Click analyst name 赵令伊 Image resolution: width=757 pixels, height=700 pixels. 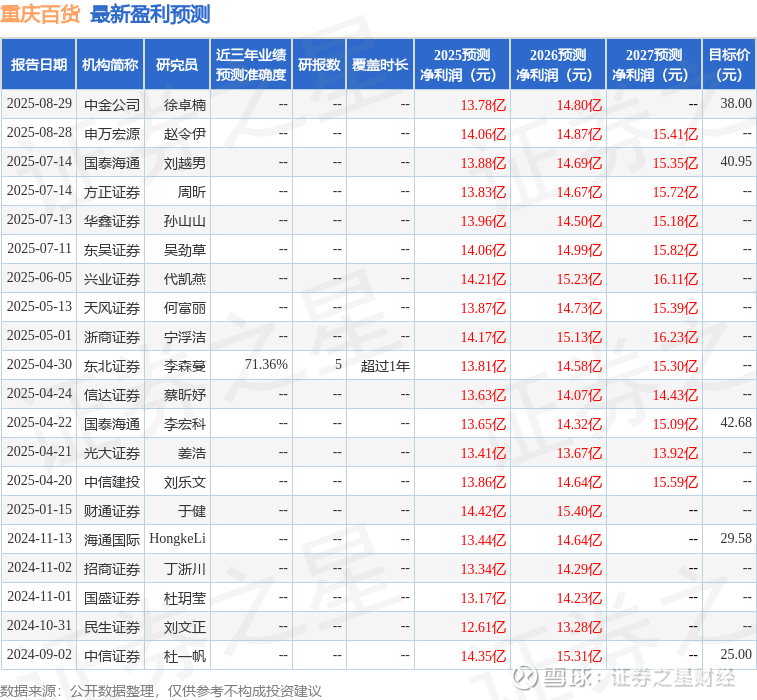click(x=185, y=134)
